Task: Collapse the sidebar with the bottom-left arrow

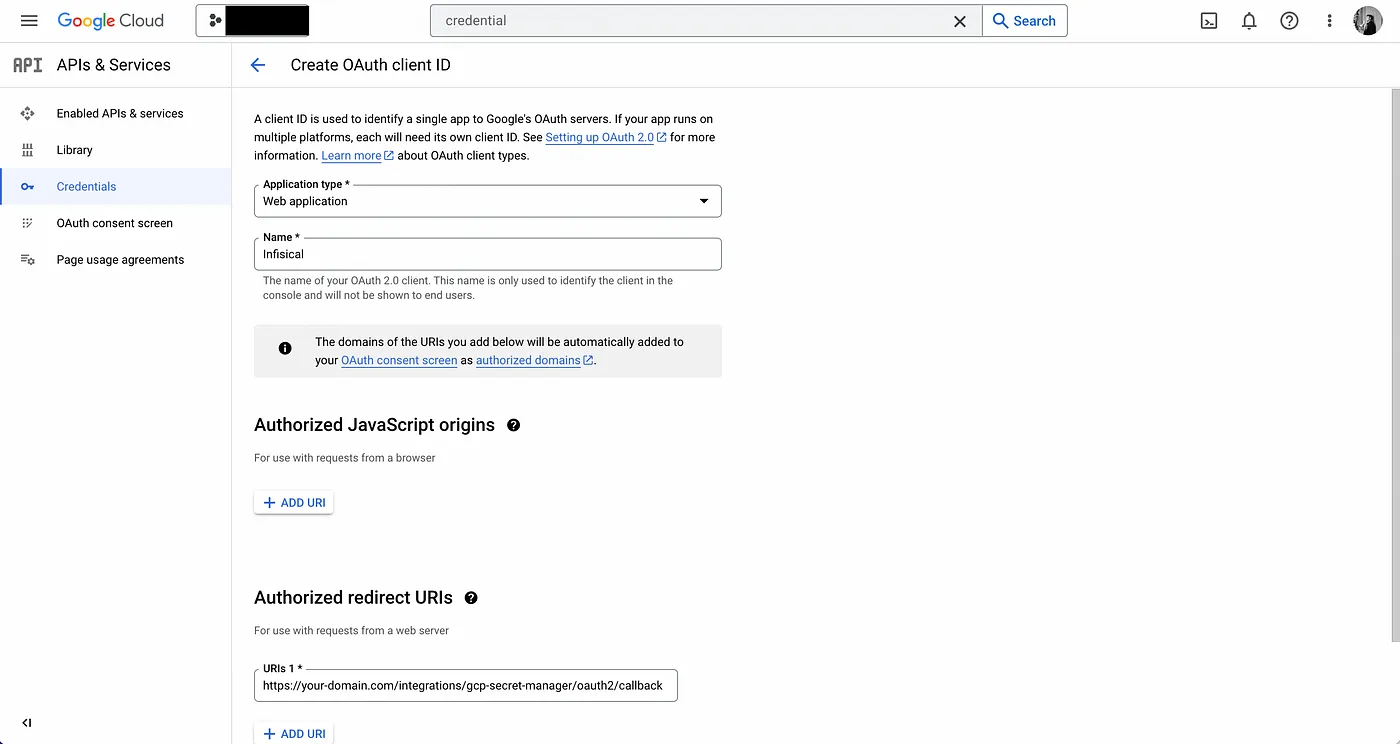Action: pos(26,722)
